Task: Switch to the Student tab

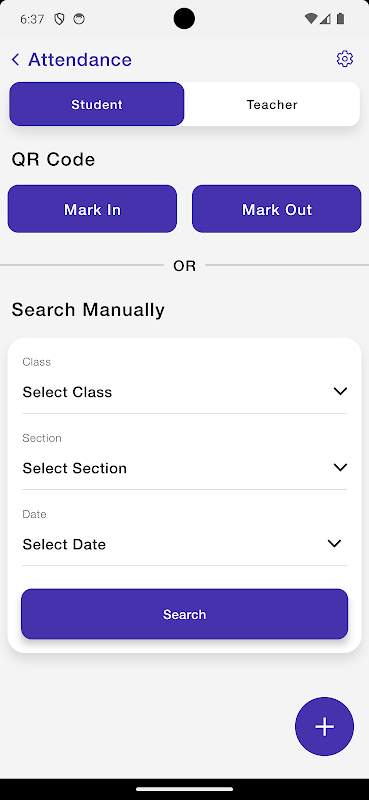Action: (96, 104)
